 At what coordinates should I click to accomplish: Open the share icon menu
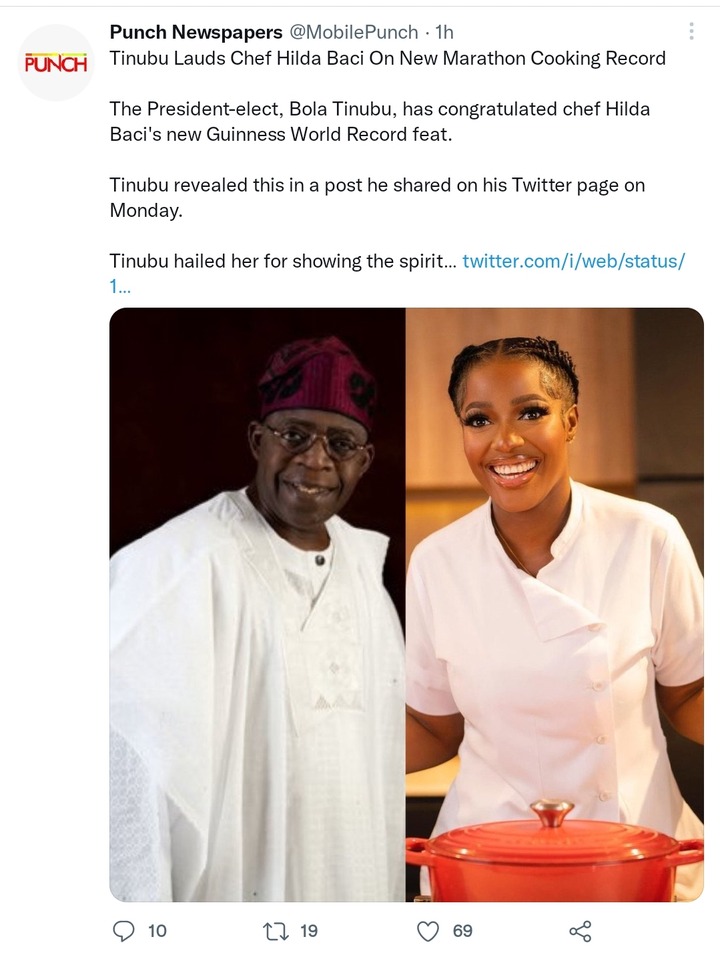click(580, 931)
